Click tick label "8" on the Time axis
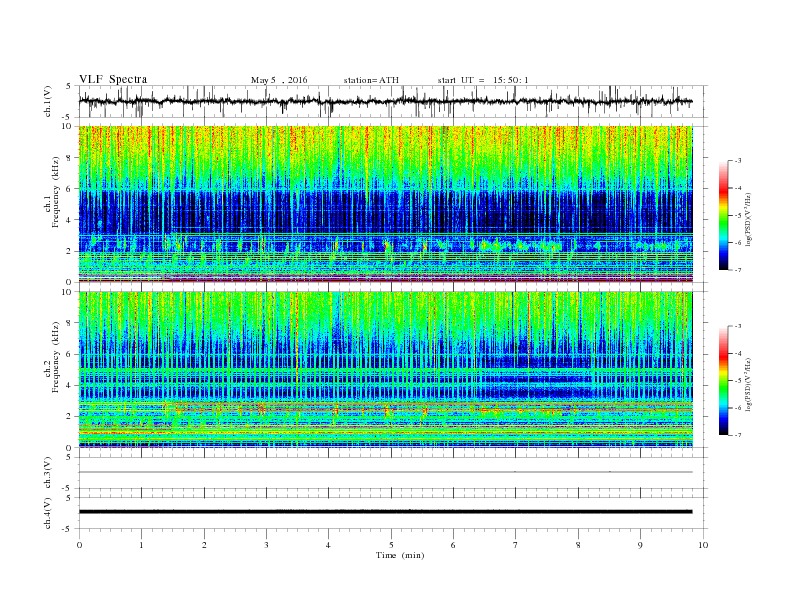The width and height of the screenshot is (792, 612). (578, 545)
